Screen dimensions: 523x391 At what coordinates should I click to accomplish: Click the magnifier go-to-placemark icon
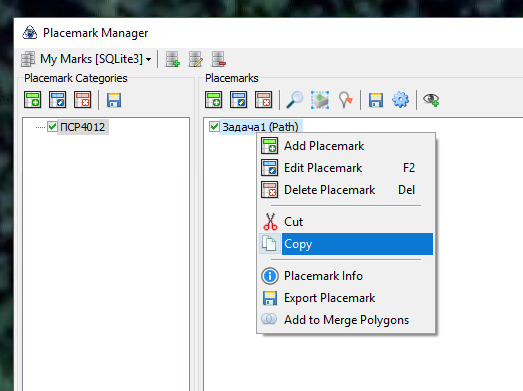point(295,100)
